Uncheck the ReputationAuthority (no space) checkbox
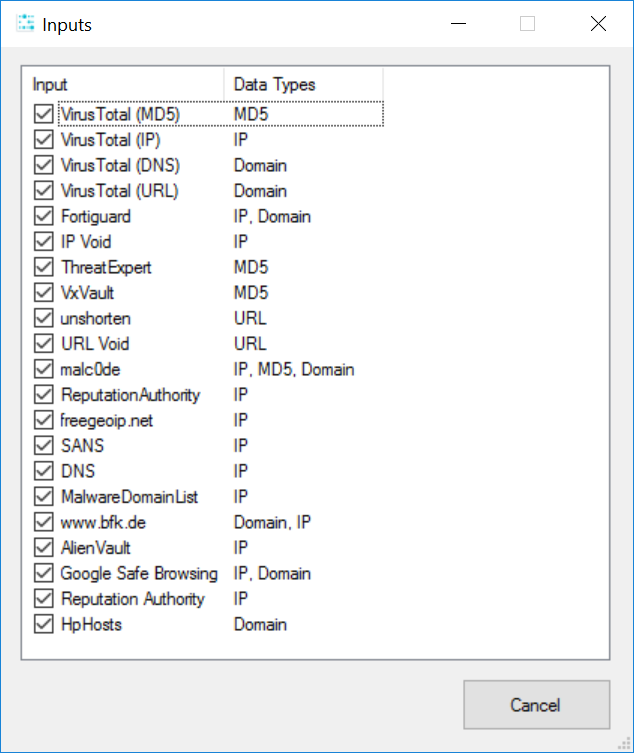Viewport: 634px width, 753px height. point(44,395)
